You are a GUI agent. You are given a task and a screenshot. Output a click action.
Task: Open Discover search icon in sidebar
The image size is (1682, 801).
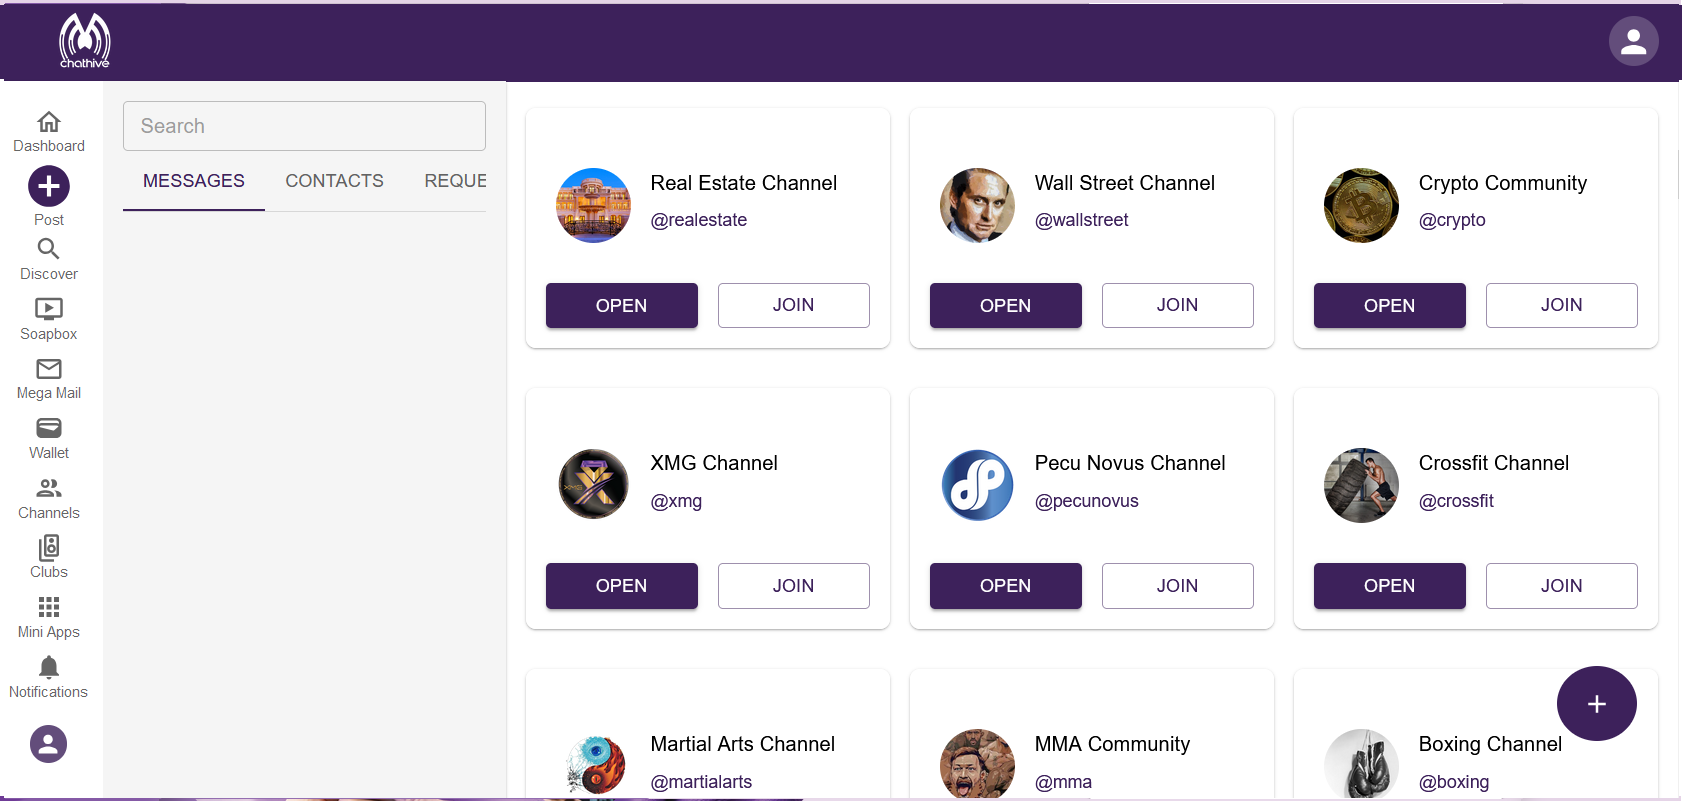coord(48,249)
